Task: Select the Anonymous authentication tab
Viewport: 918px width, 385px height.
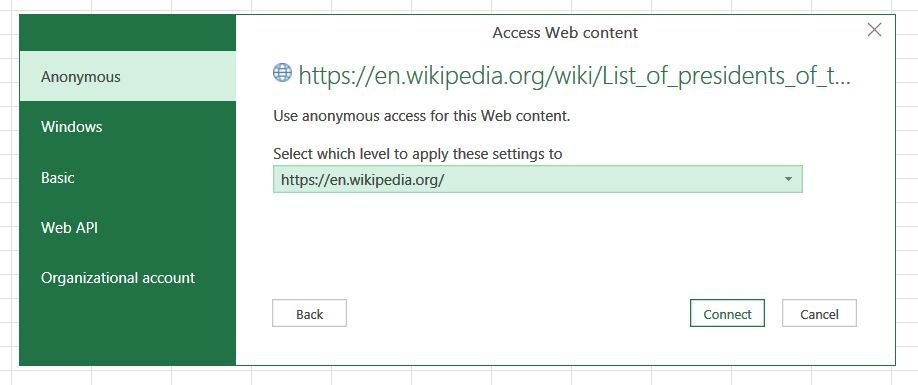Action: pos(128,76)
